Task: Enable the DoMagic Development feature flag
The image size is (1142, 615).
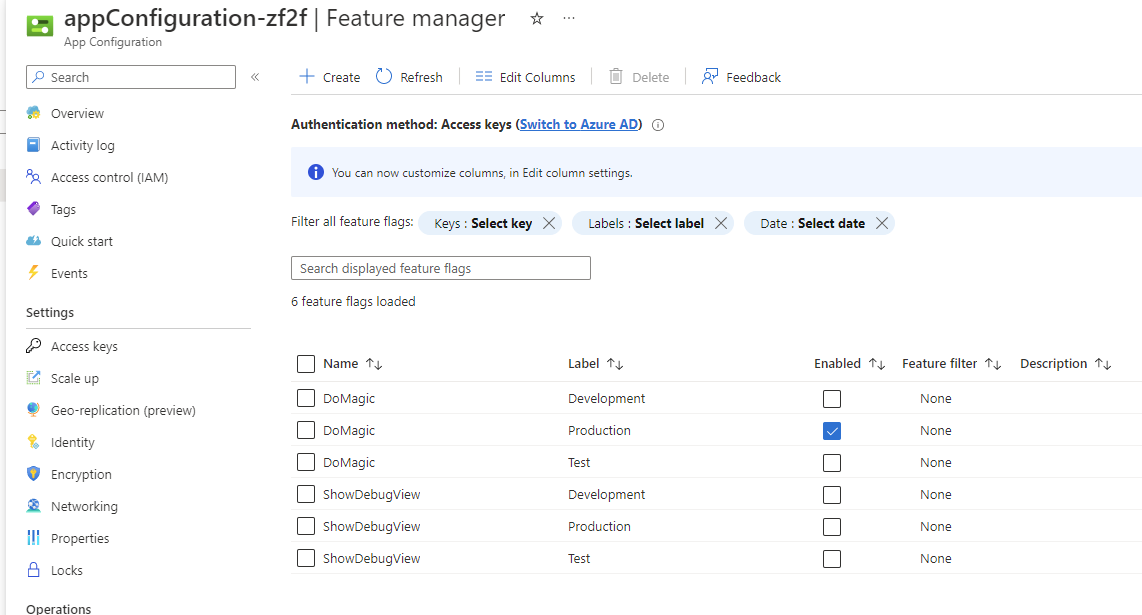Action: [832, 398]
